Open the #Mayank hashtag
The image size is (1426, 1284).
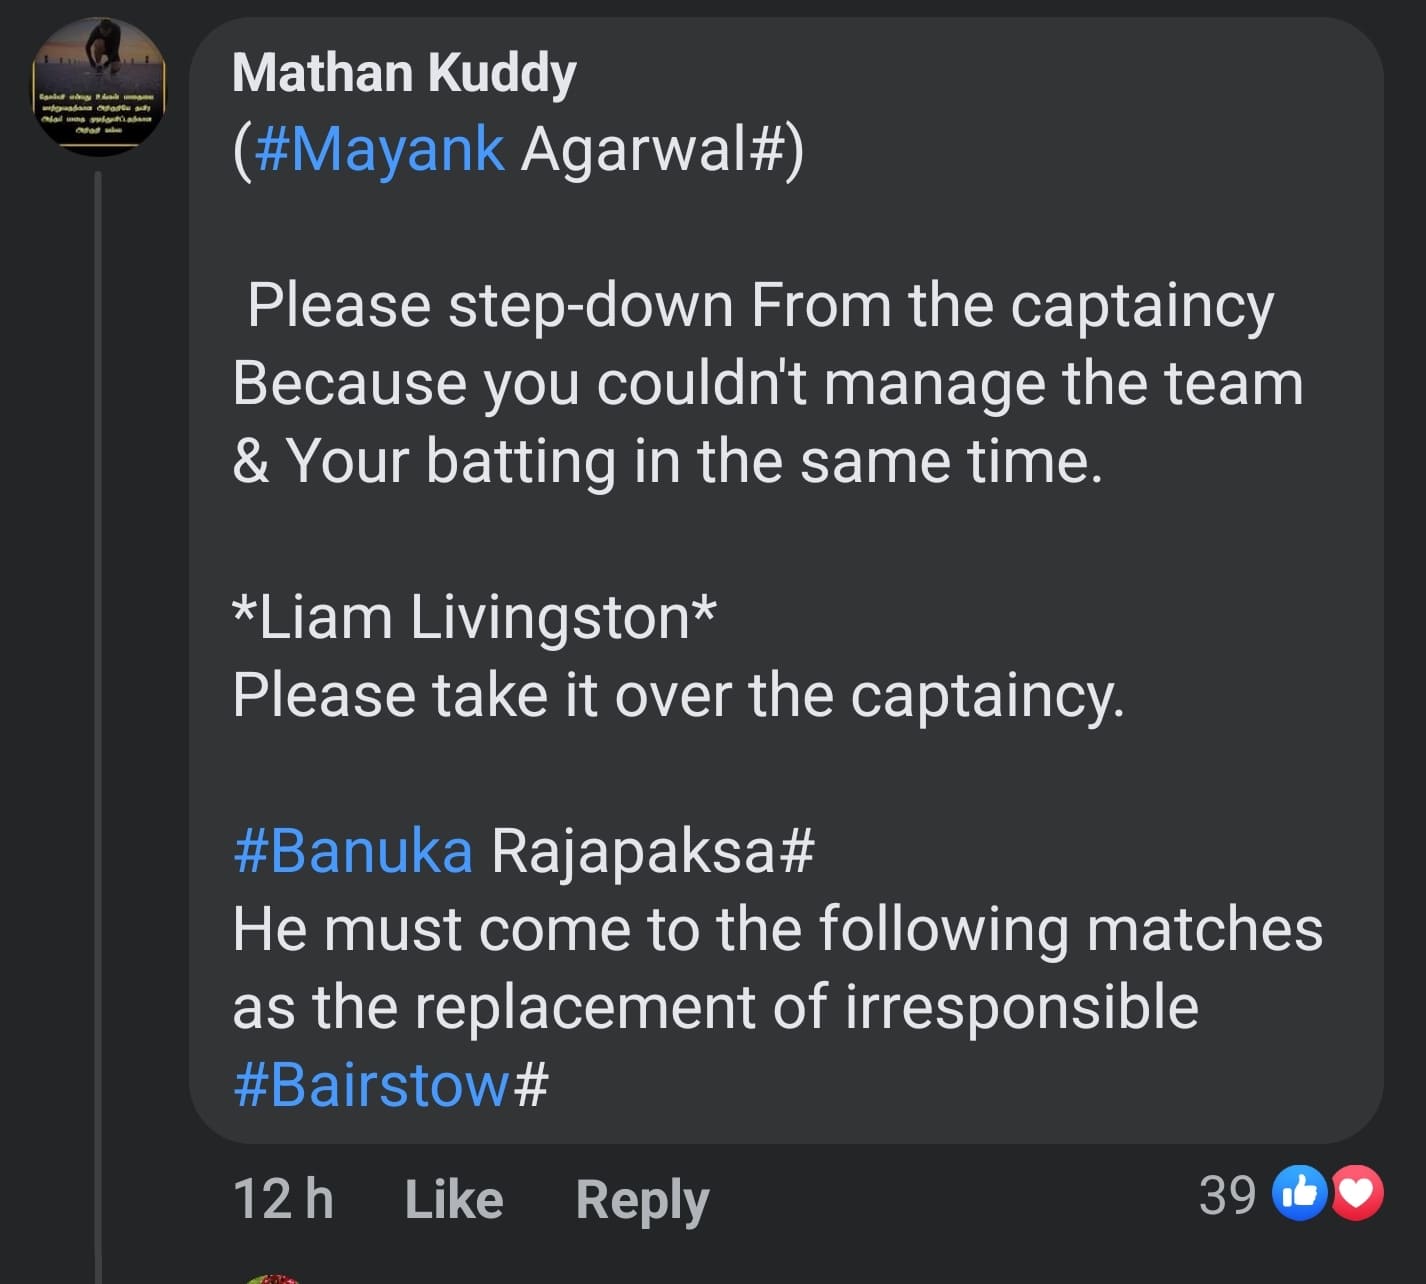tap(380, 150)
